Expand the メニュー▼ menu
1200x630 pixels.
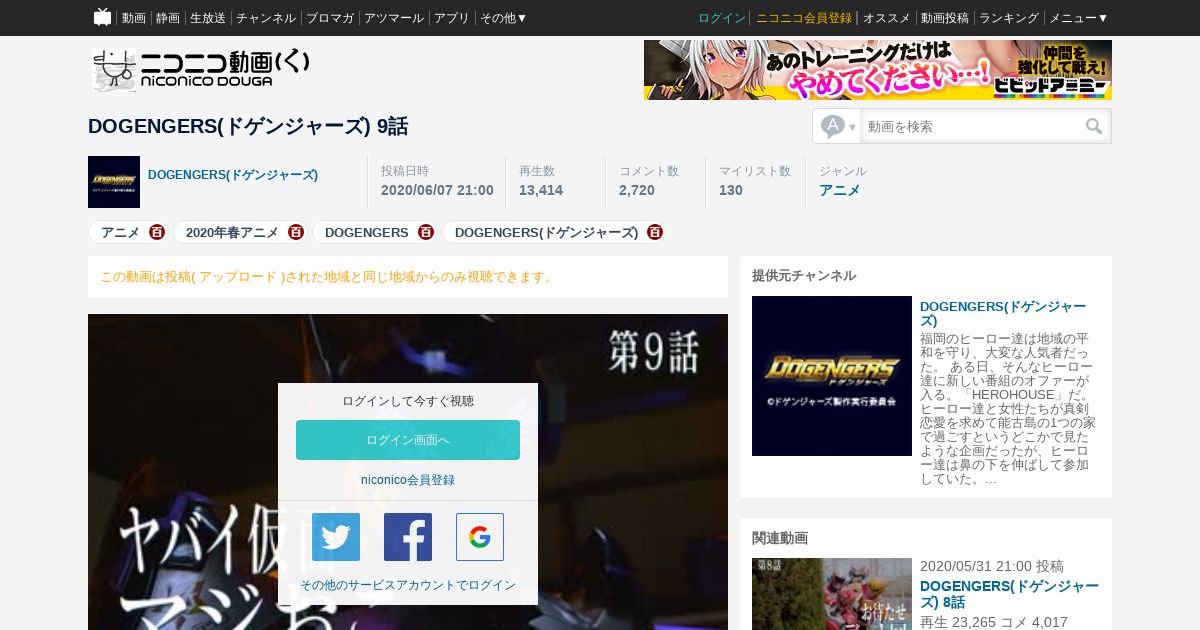point(1078,18)
